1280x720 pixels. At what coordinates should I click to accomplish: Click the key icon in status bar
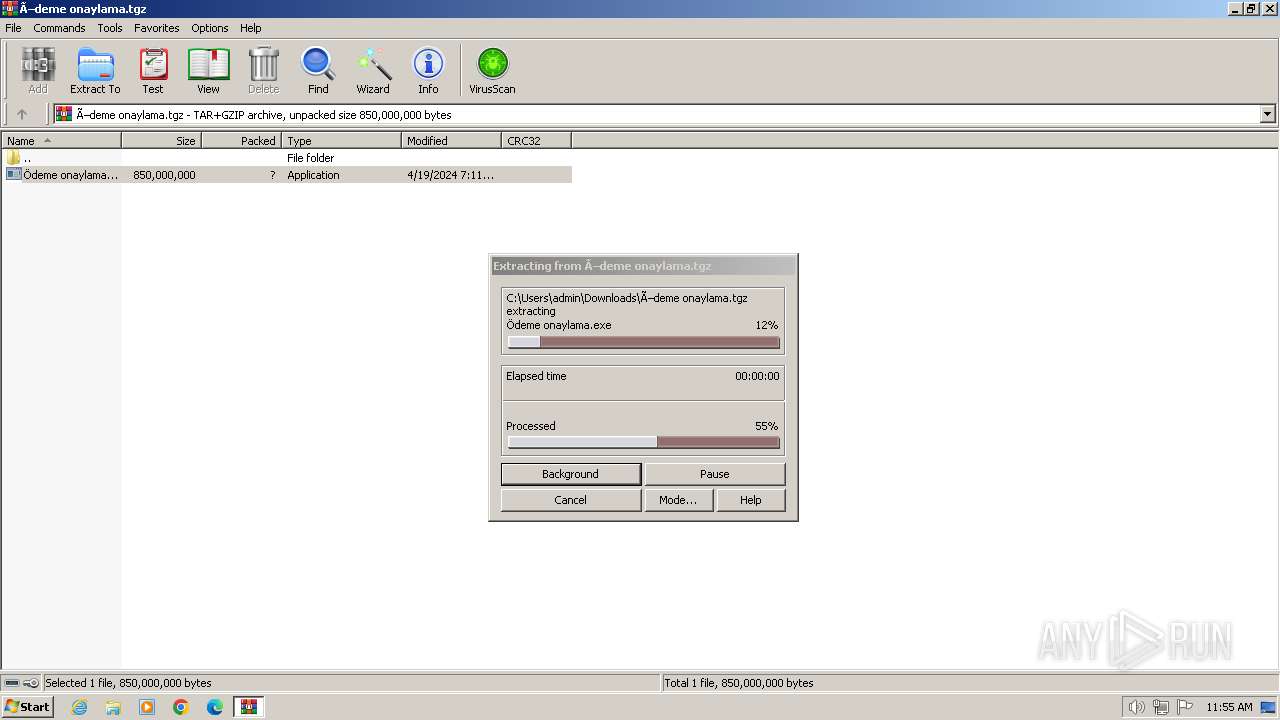(x=31, y=683)
